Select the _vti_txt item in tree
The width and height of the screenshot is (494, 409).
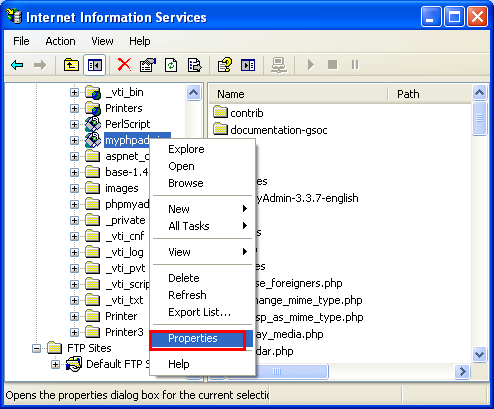[x=124, y=300]
